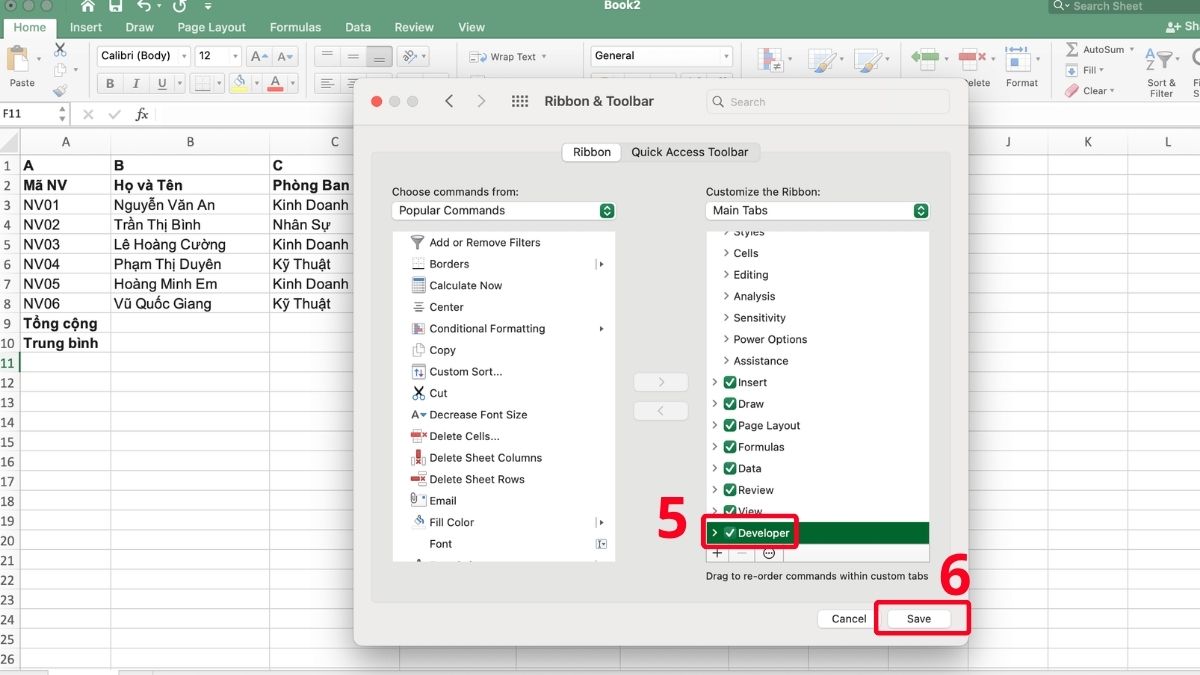The width and height of the screenshot is (1200, 675).
Task: Click the Home icon in title bar
Action: pyautogui.click(x=87, y=6)
